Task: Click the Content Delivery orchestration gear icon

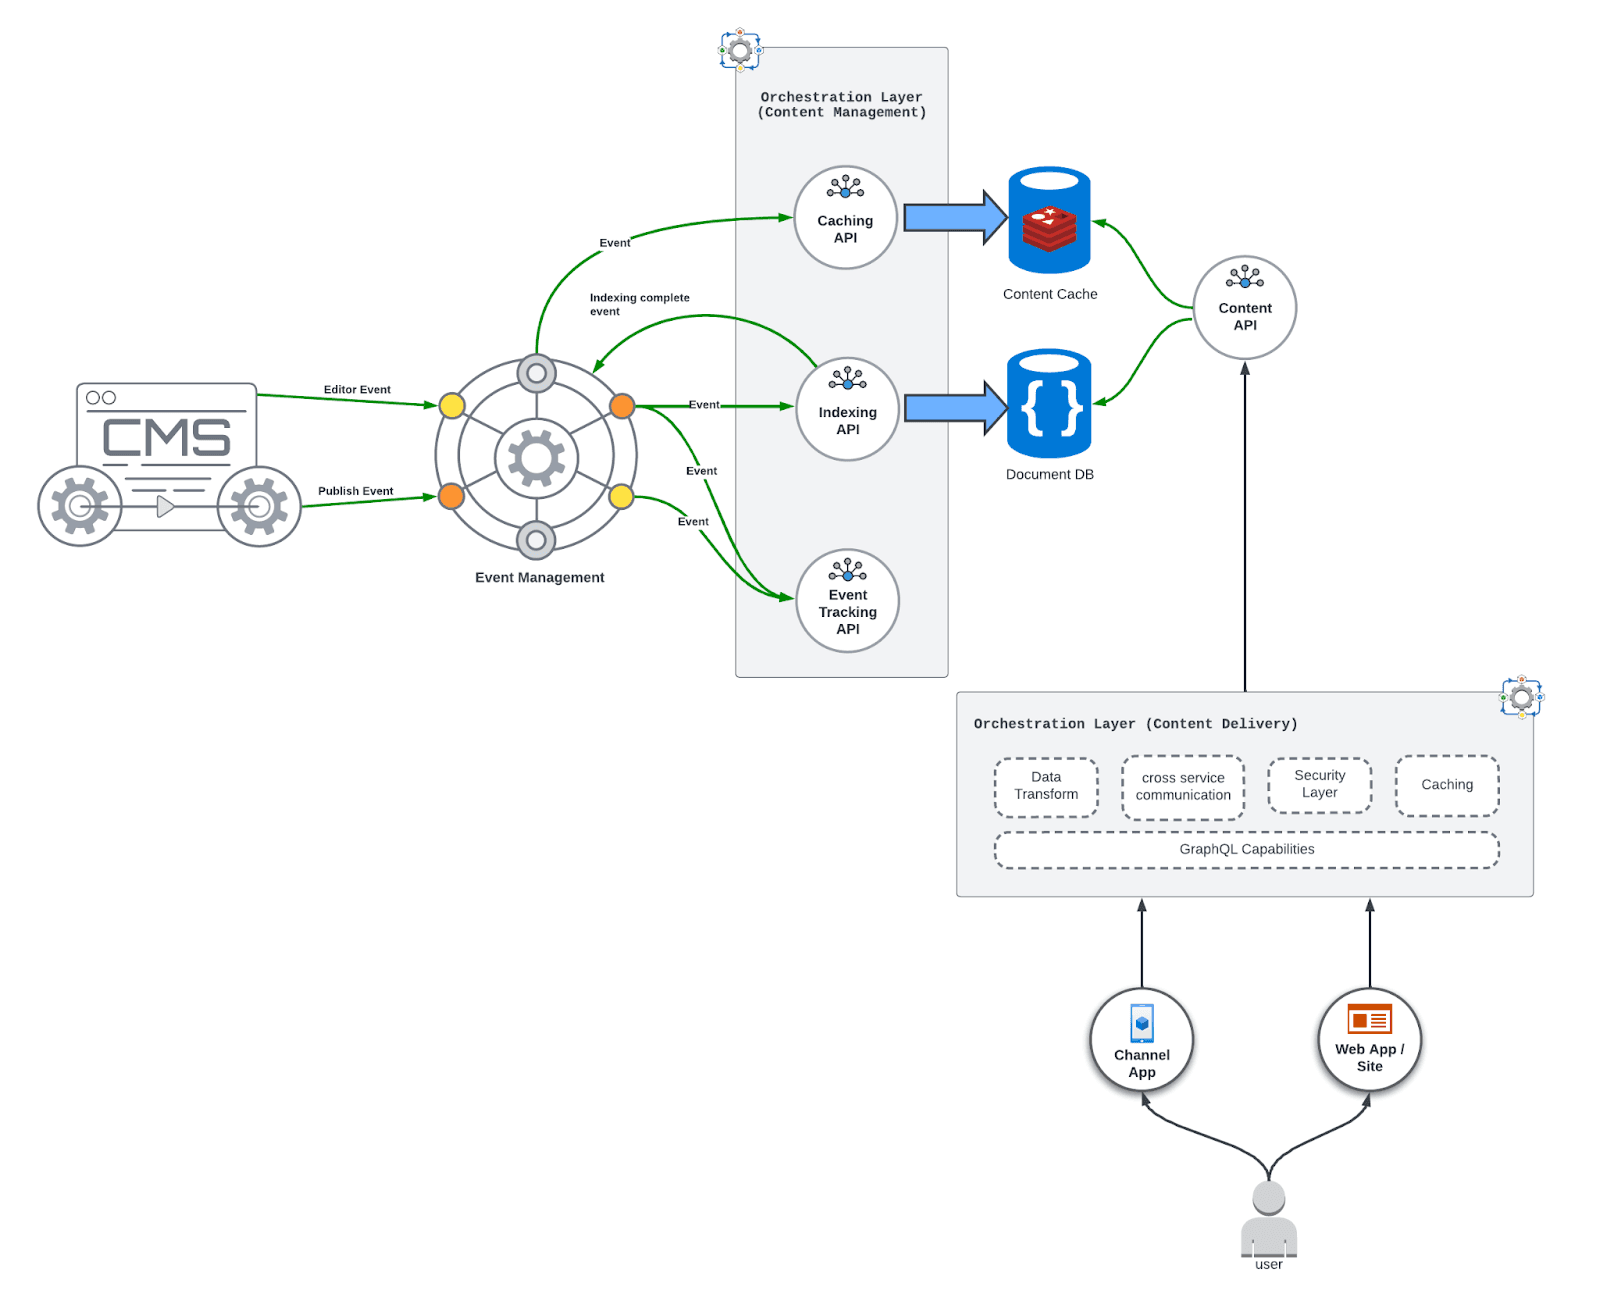Action: click(x=1521, y=697)
